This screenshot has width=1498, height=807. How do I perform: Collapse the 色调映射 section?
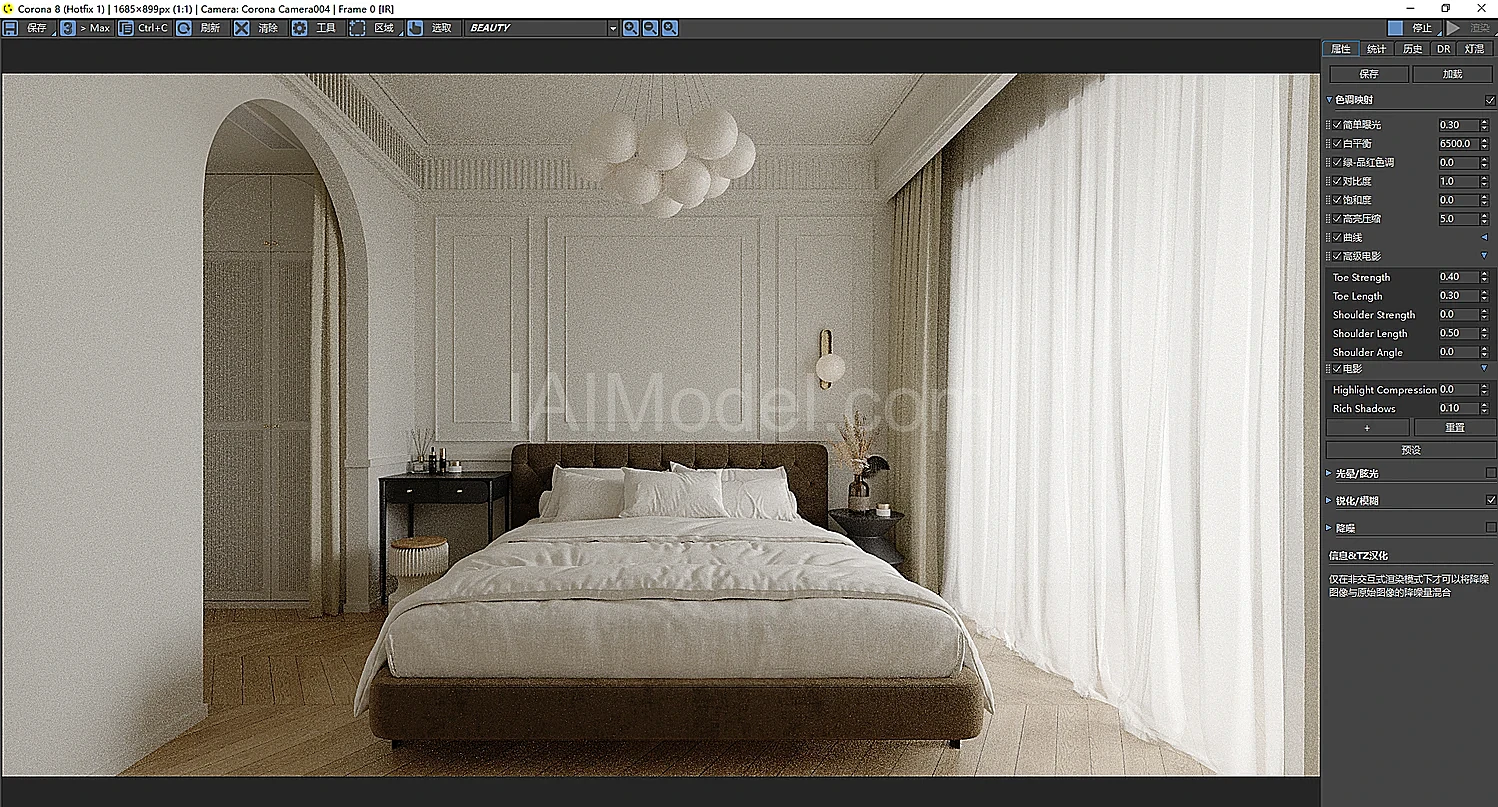click(x=1330, y=100)
